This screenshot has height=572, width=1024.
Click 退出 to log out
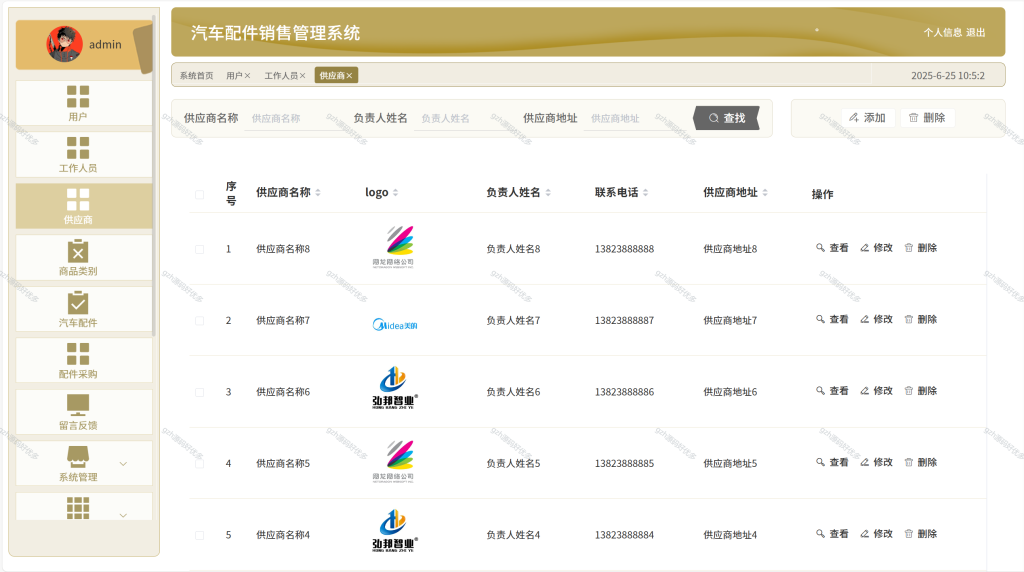coord(976,32)
